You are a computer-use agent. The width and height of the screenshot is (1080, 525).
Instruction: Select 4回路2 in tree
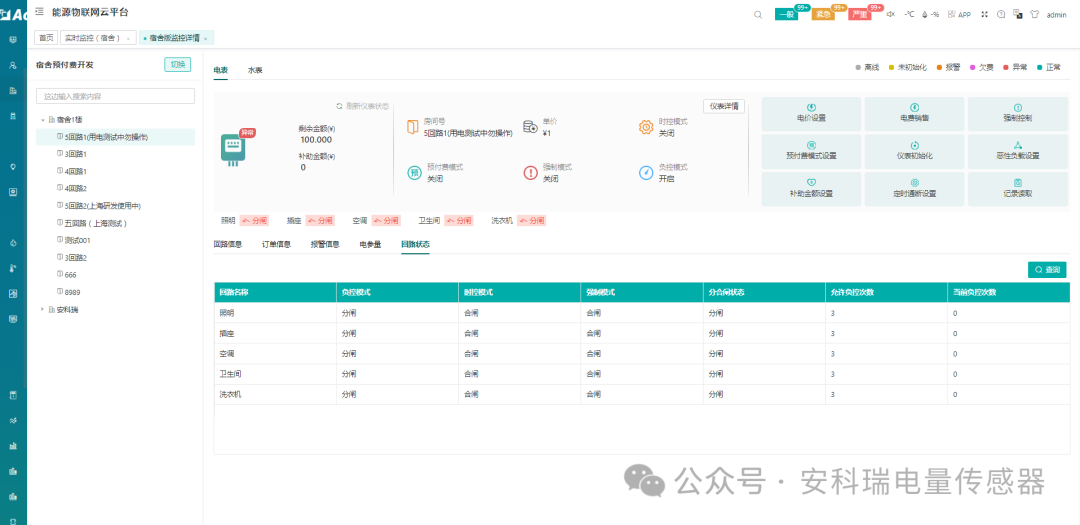(76, 188)
